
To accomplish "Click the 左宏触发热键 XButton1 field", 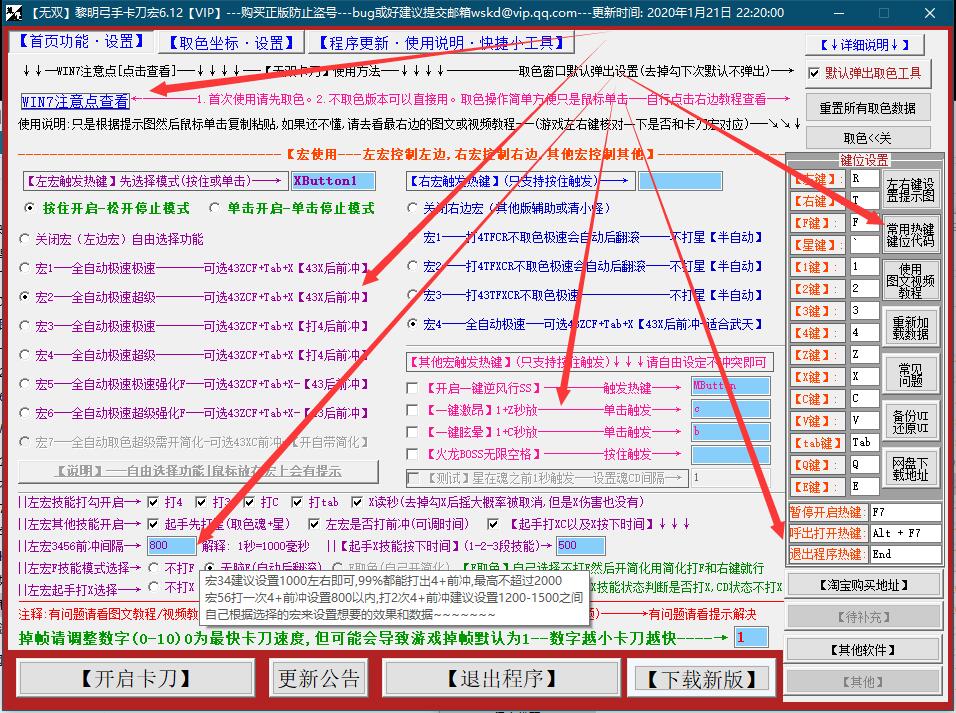I will [333, 181].
